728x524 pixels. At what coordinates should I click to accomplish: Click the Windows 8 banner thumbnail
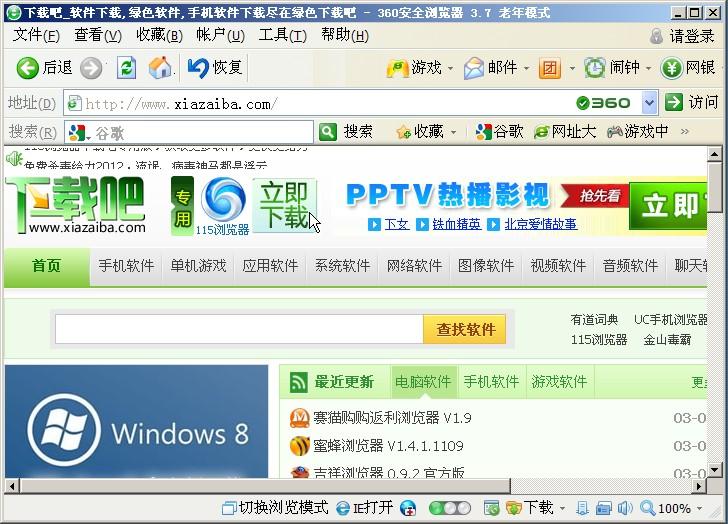[x=136, y=421]
